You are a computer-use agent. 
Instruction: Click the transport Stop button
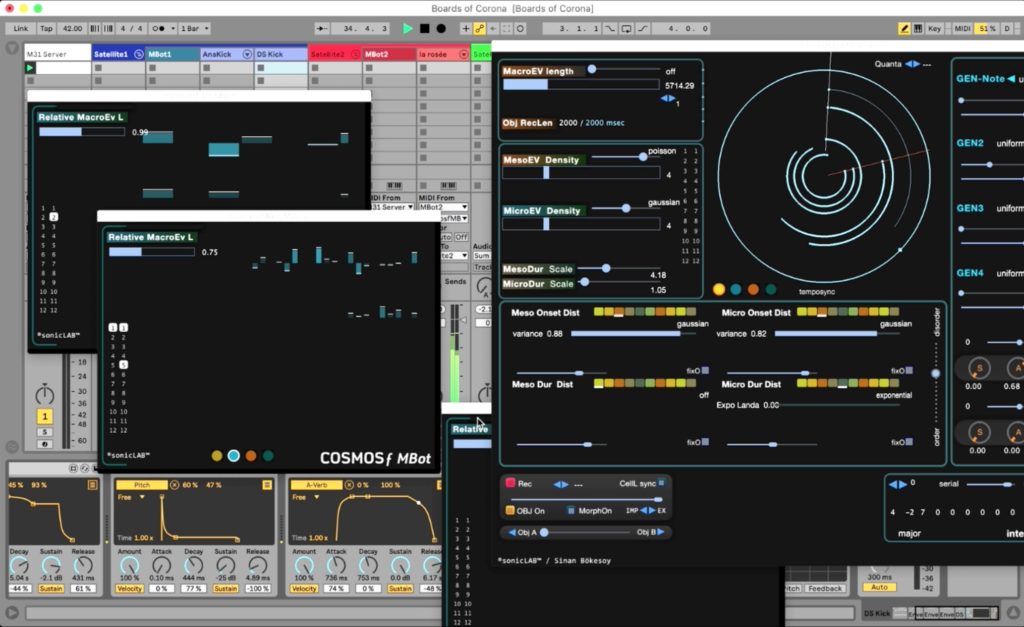click(424, 29)
